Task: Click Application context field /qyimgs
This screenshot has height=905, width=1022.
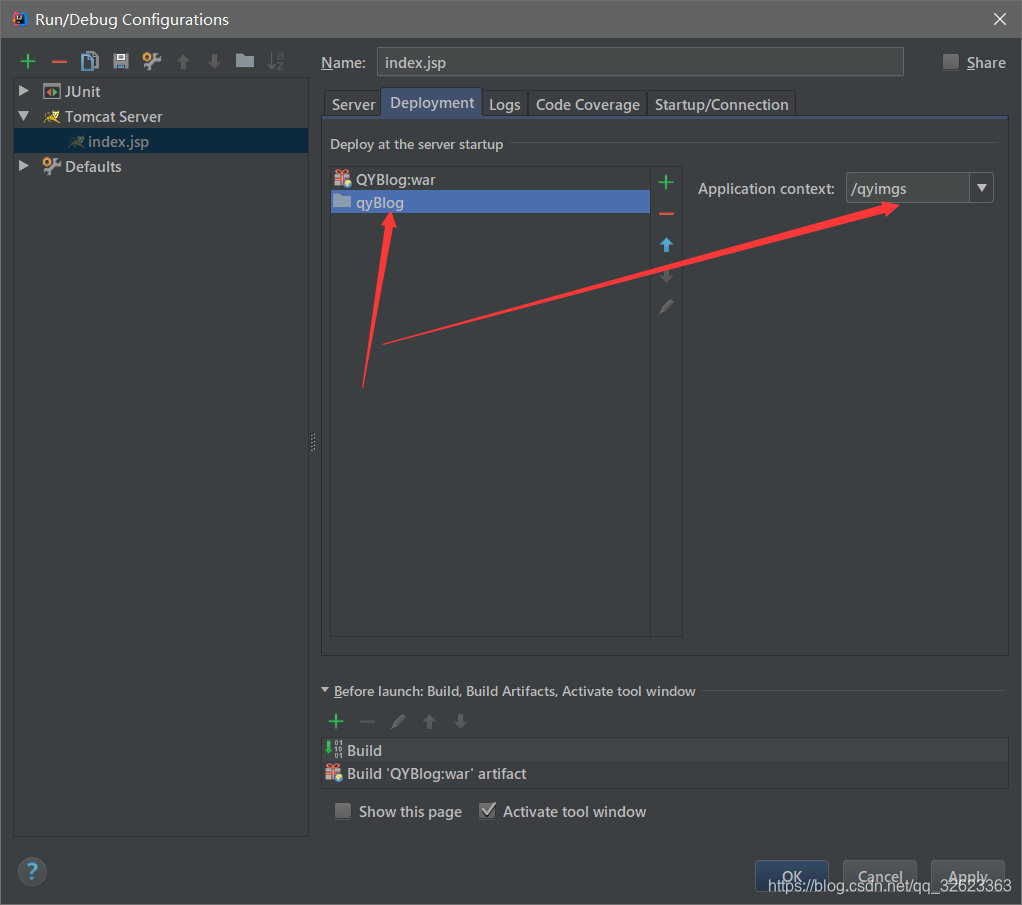Action: click(908, 188)
